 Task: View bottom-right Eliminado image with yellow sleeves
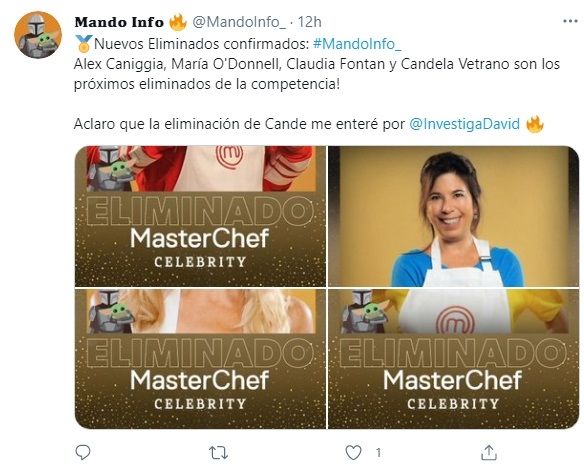tap(454, 359)
